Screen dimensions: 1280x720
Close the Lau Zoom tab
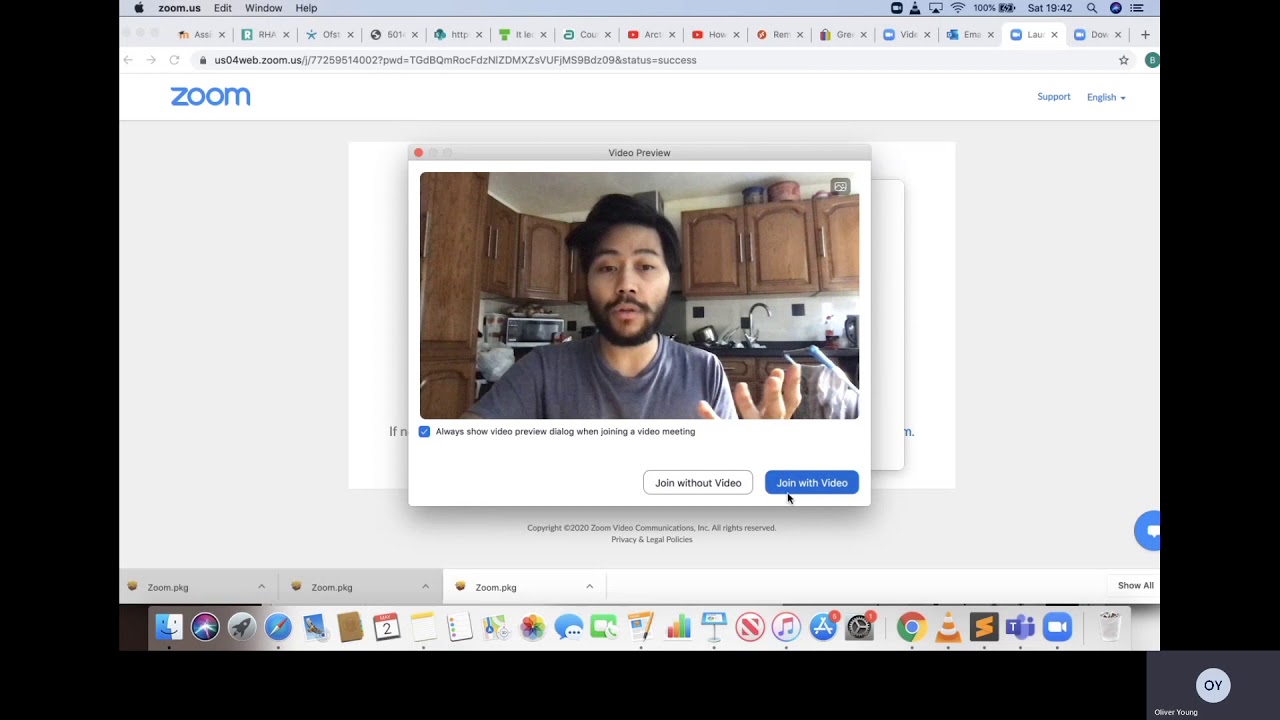(1054, 34)
